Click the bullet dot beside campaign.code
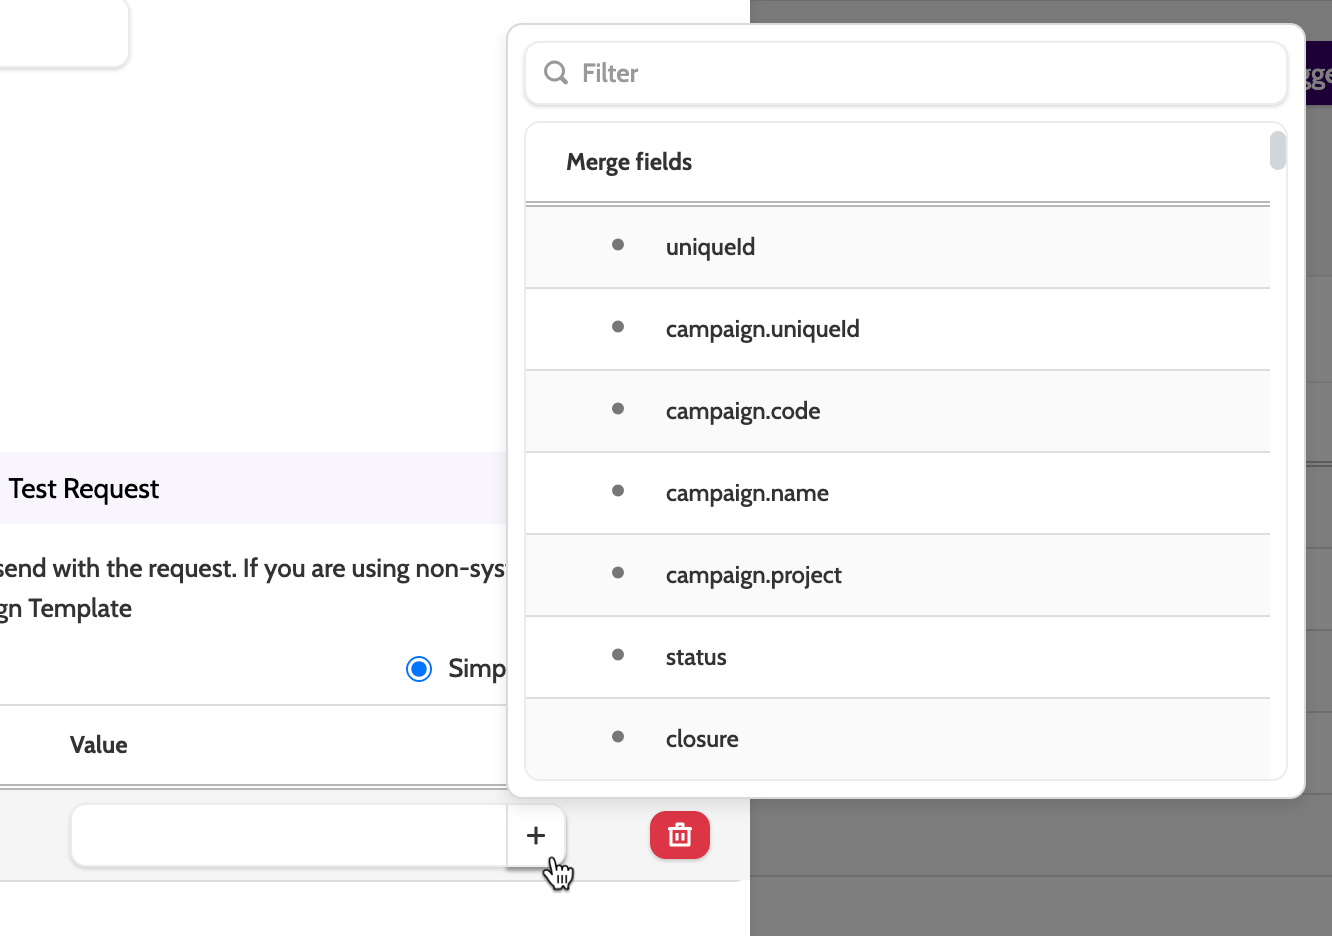Screen dimensions: 1332x936 [x=618, y=409]
